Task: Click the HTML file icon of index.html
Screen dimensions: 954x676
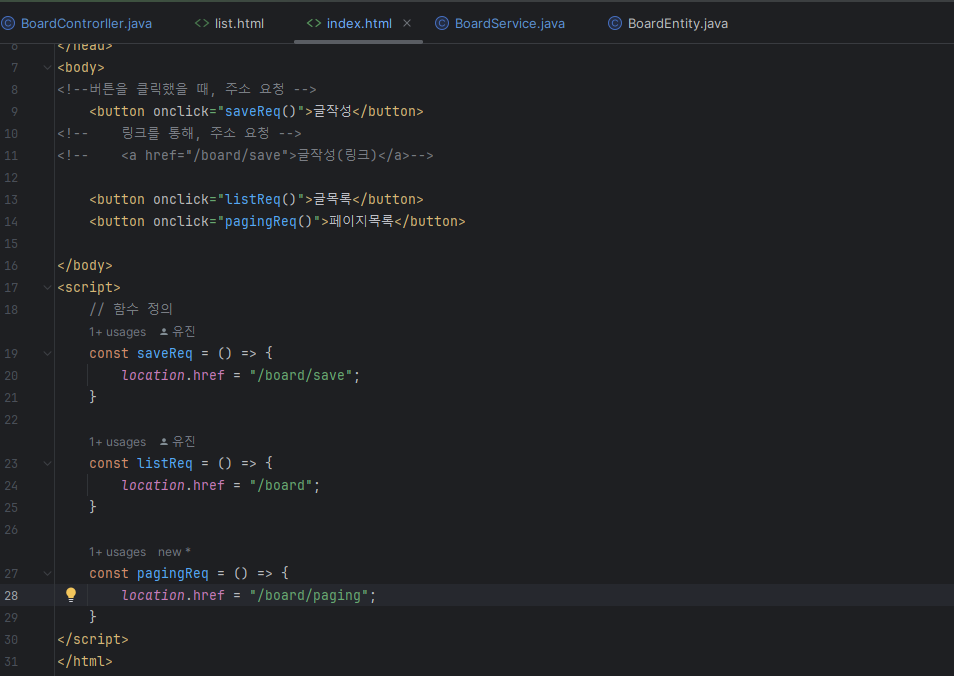Action: click(x=314, y=23)
